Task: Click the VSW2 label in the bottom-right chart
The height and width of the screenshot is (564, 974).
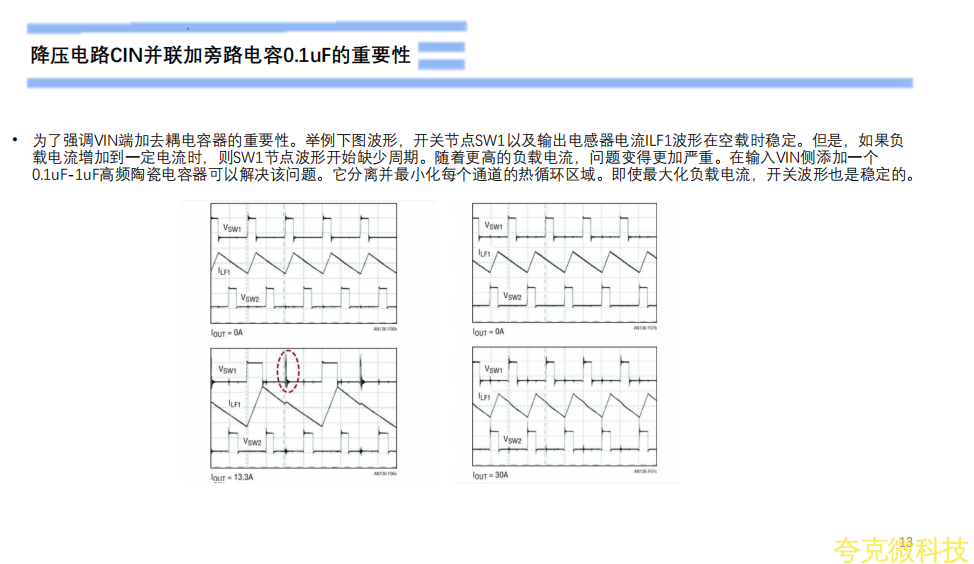Action: pos(513,440)
